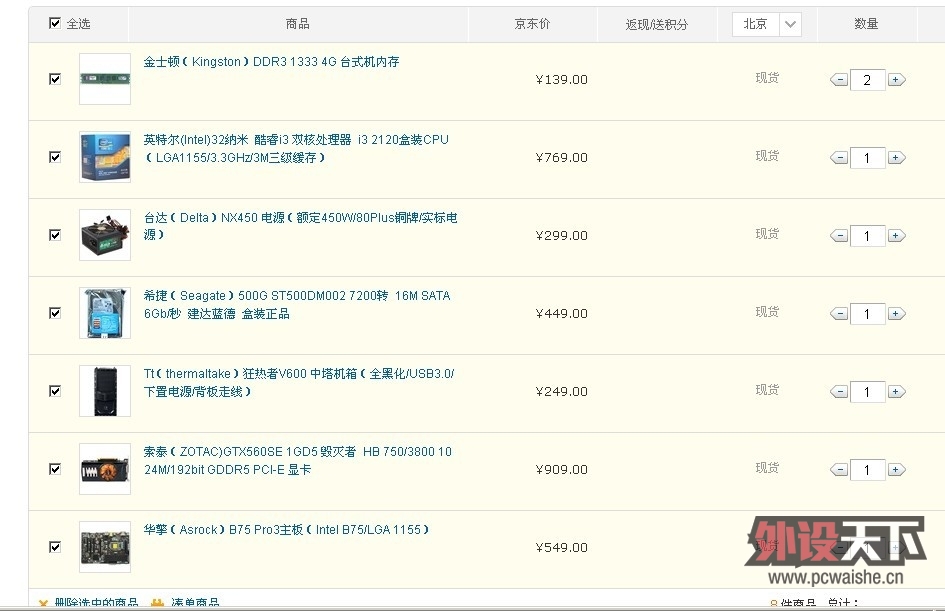Click the 商品 column header
Image resolution: width=945 pixels, height=611 pixels.
click(x=298, y=24)
